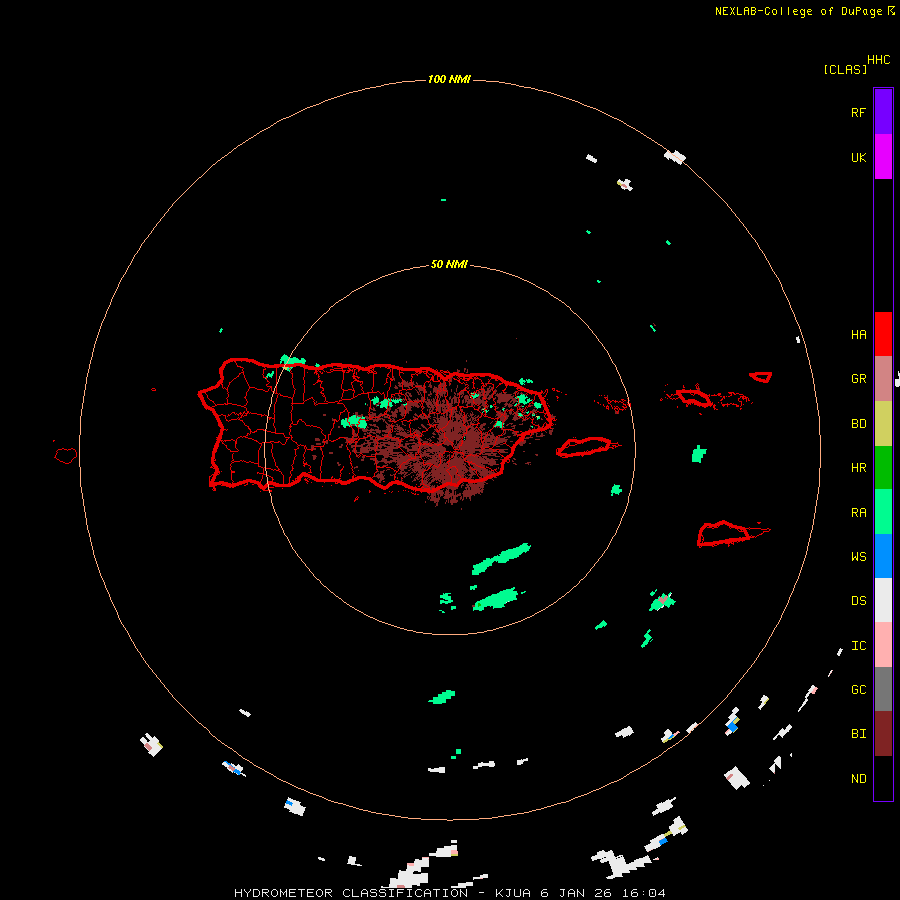Click the 6 JAN 26 date

tap(577, 893)
